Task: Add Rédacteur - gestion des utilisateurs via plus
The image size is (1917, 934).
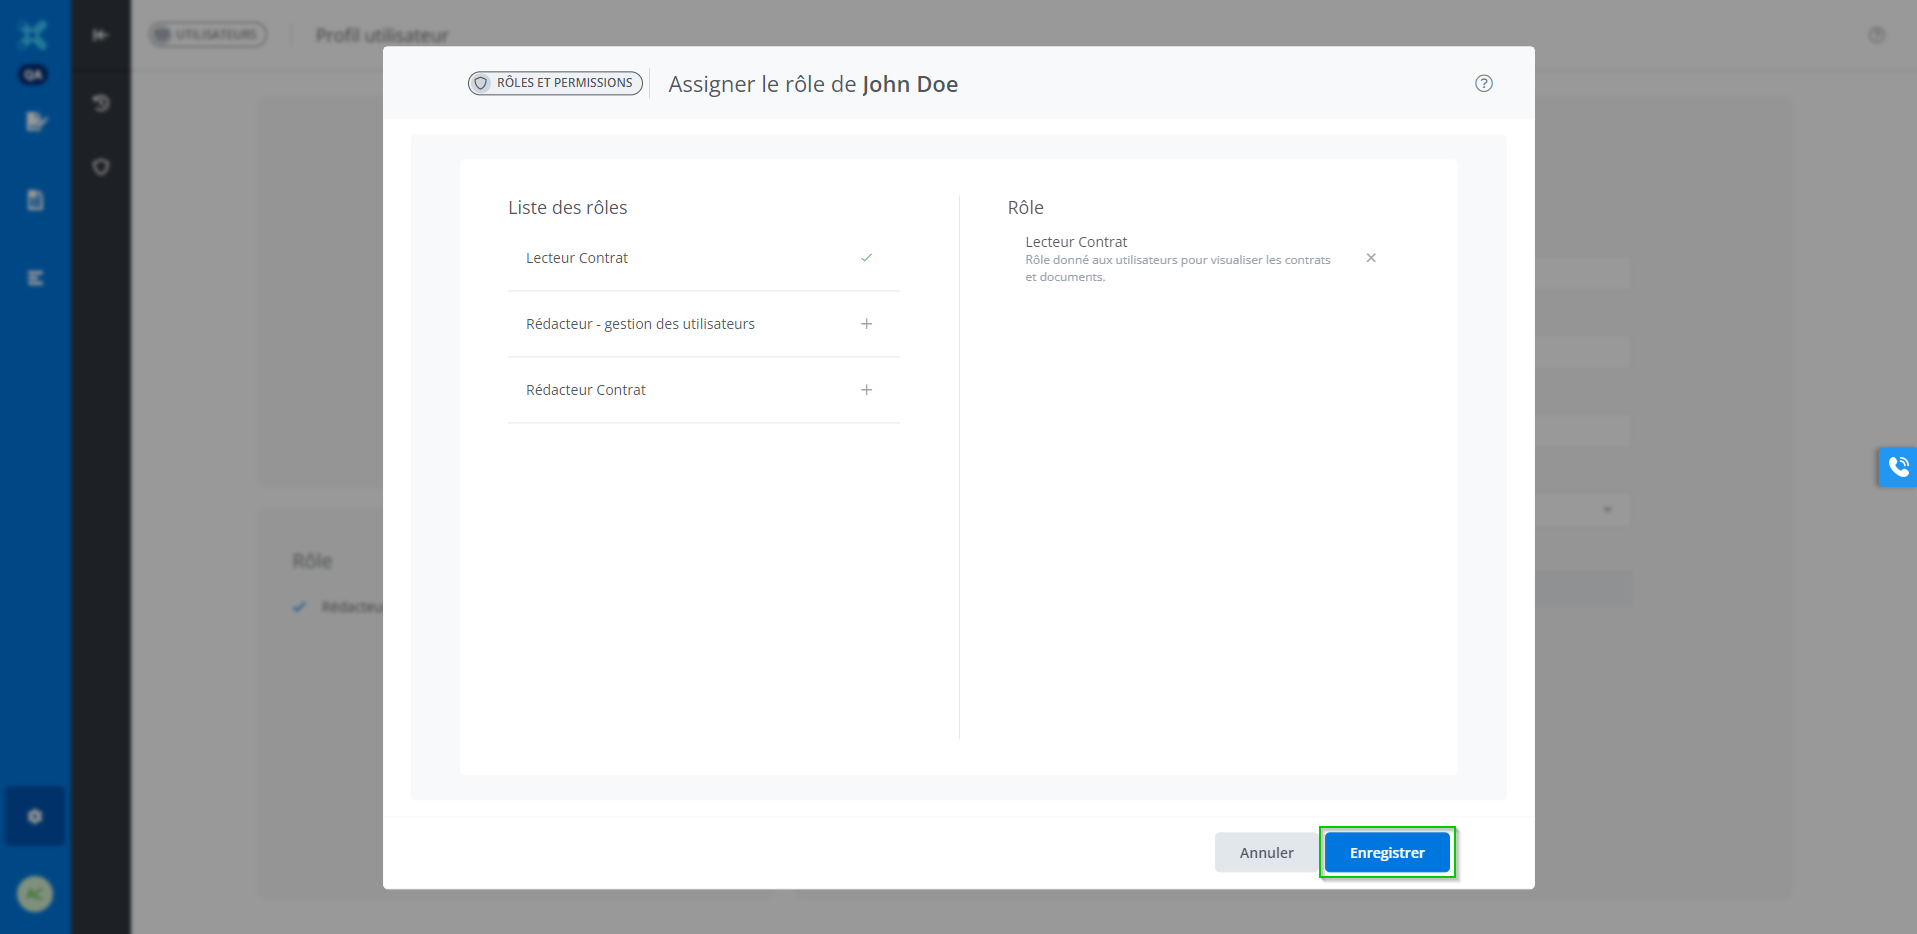Action: click(866, 324)
